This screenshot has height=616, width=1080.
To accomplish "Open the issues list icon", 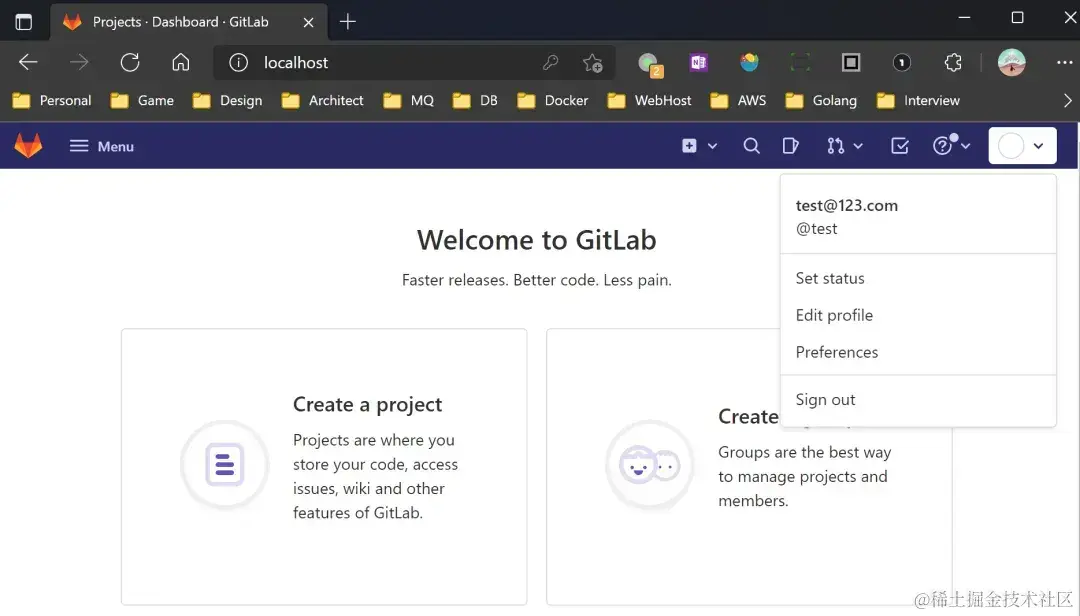I will tap(791, 145).
